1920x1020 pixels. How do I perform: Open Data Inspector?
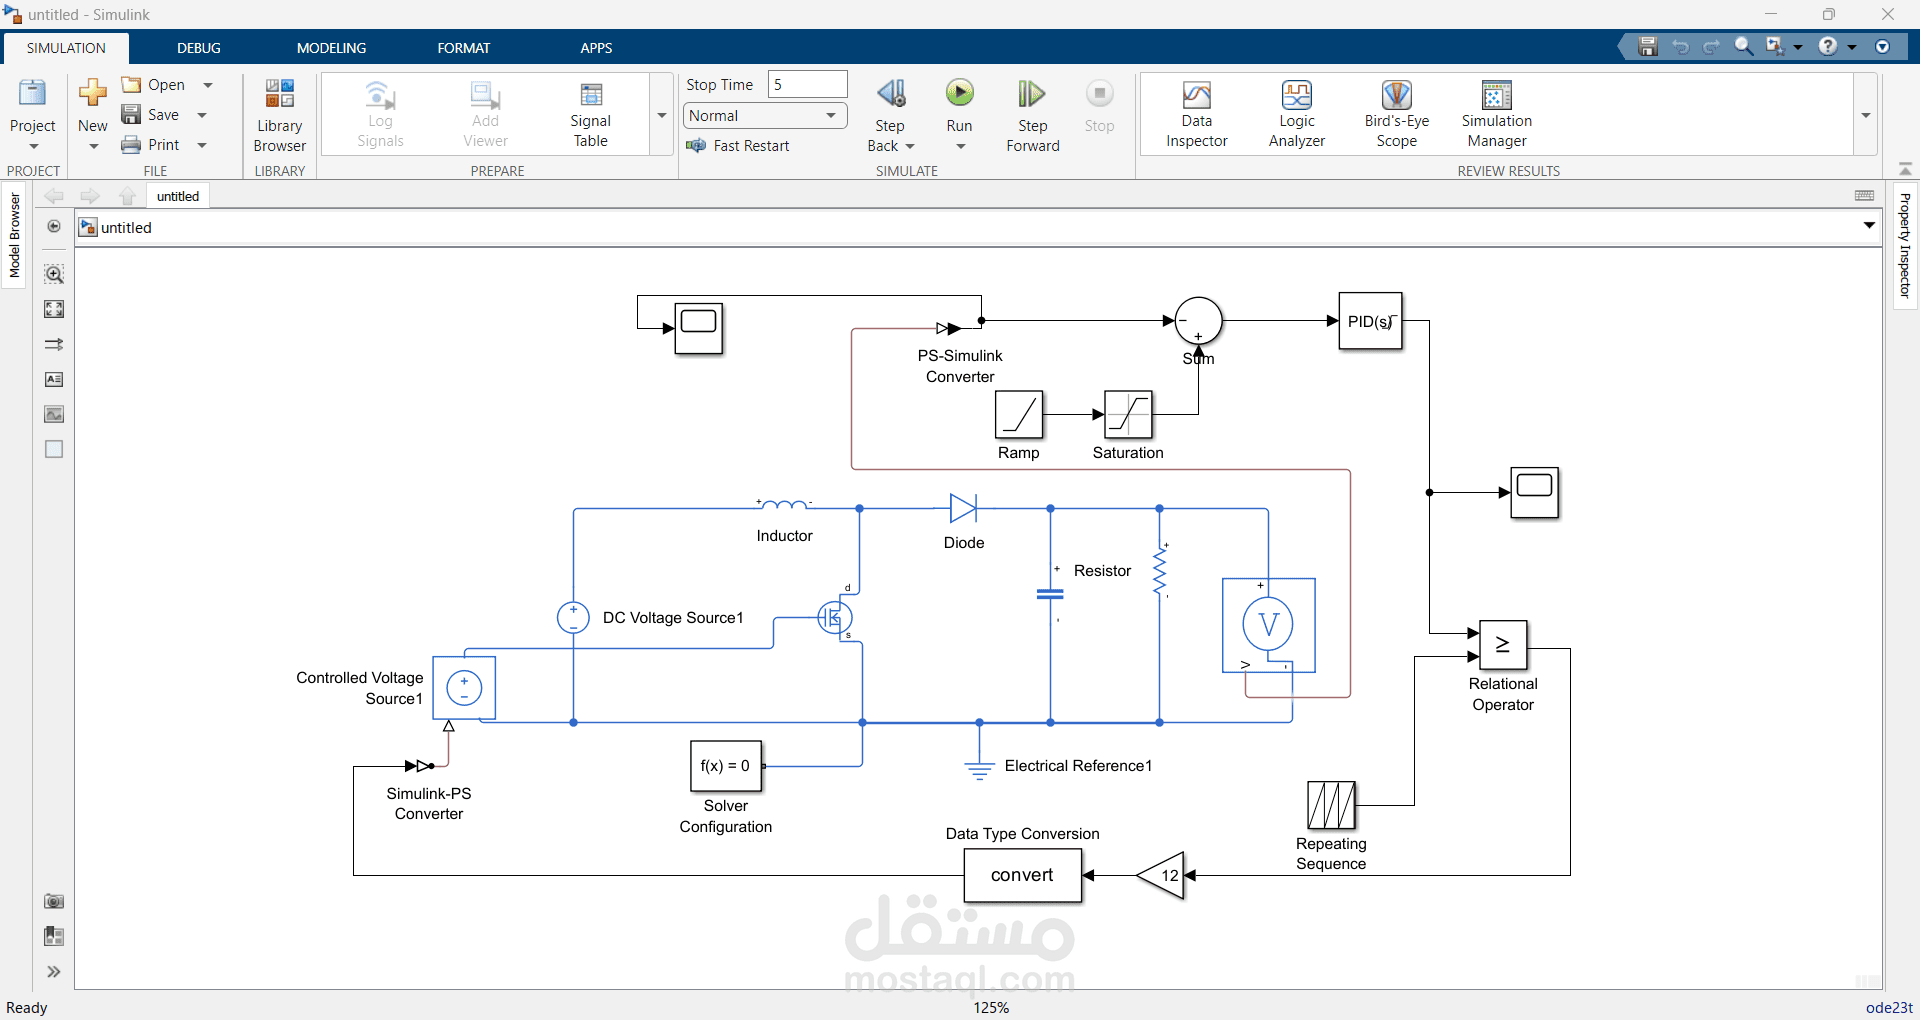(1196, 115)
